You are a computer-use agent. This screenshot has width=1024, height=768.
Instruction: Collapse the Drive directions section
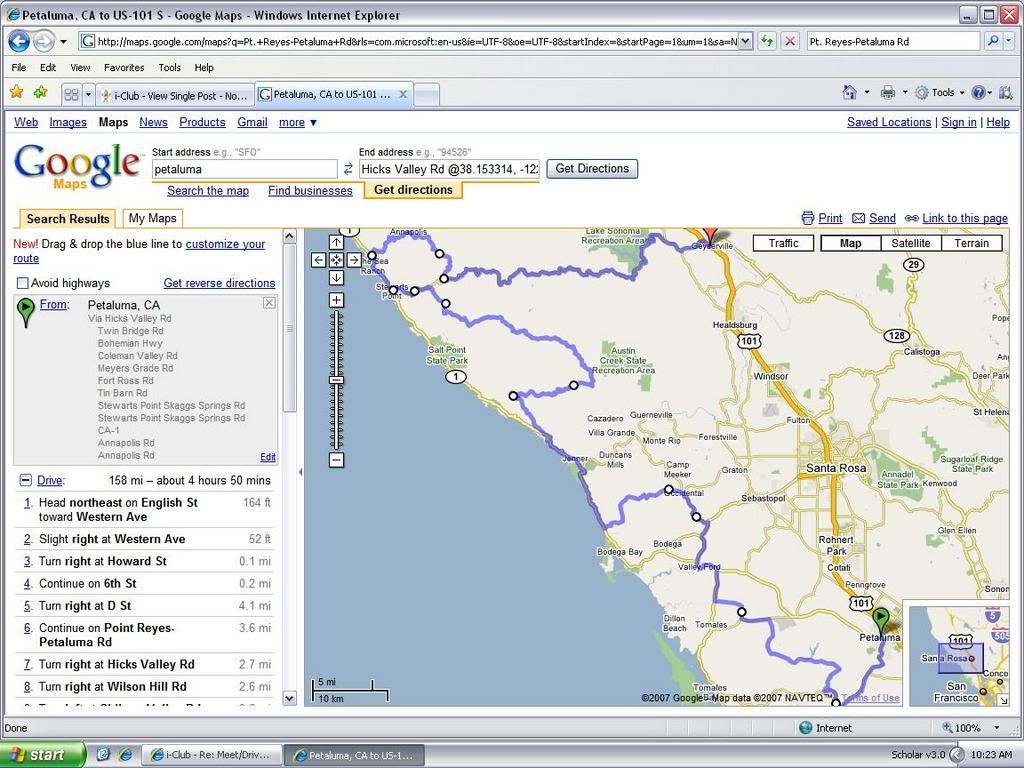click(25, 480)
